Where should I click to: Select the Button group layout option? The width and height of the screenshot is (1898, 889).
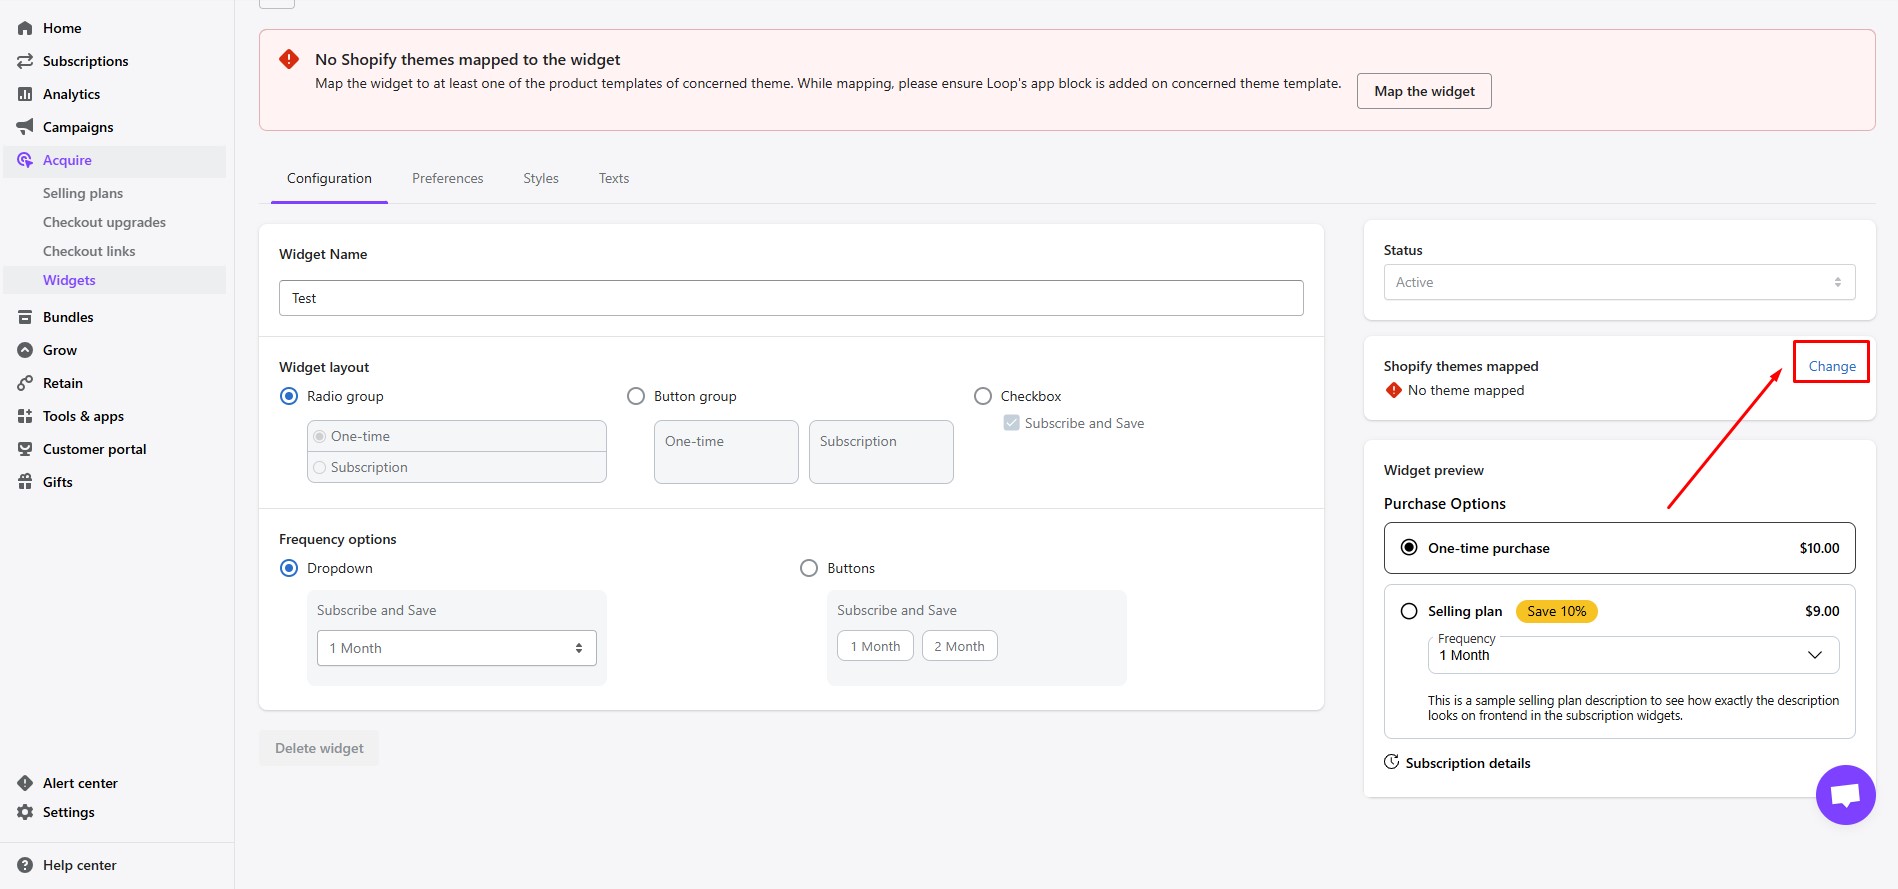pos(636,396)
